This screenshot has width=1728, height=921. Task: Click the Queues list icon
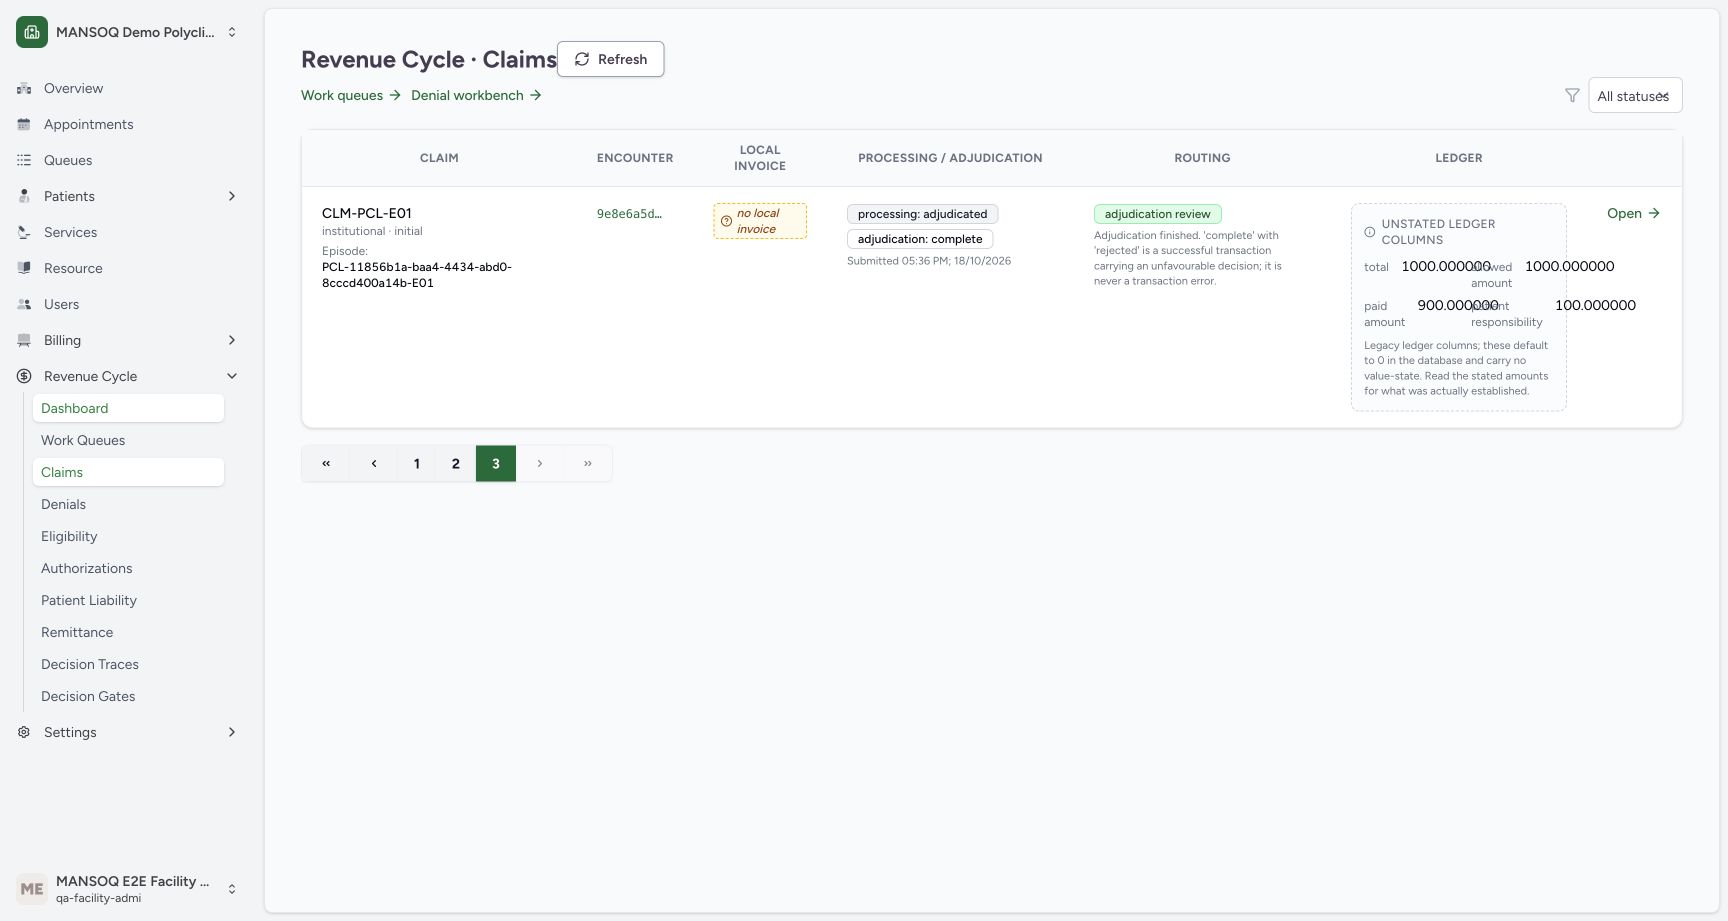tap(24, 160)
